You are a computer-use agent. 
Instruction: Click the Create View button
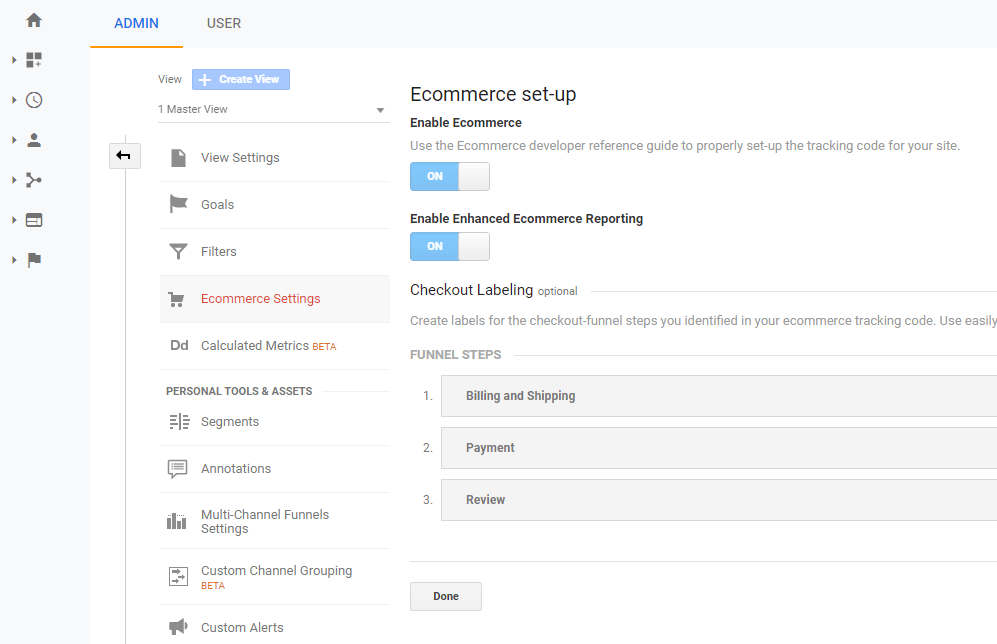click(241, 79)
